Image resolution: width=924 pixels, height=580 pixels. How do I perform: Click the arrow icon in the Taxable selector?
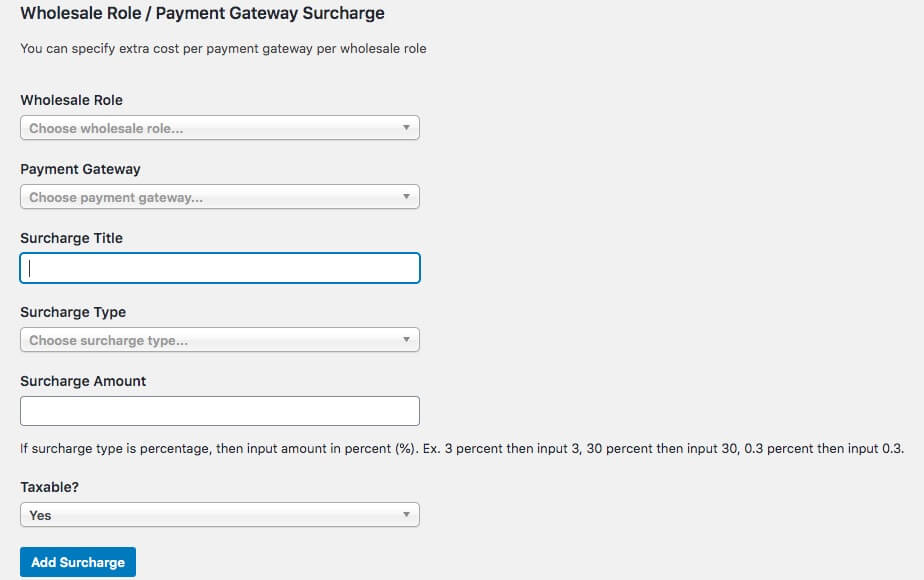406,515
